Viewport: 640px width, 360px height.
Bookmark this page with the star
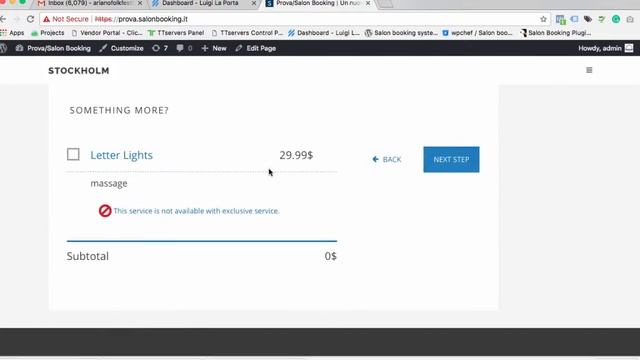pos(543,19)
